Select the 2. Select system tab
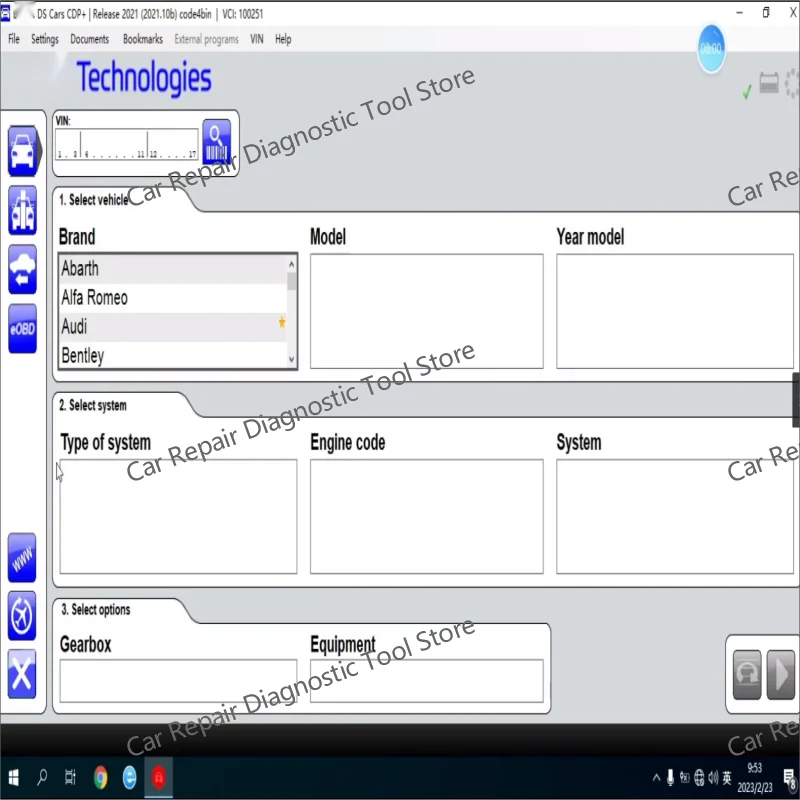The width and height of the screenshot is (800, 800). click(x=93, y=406)
